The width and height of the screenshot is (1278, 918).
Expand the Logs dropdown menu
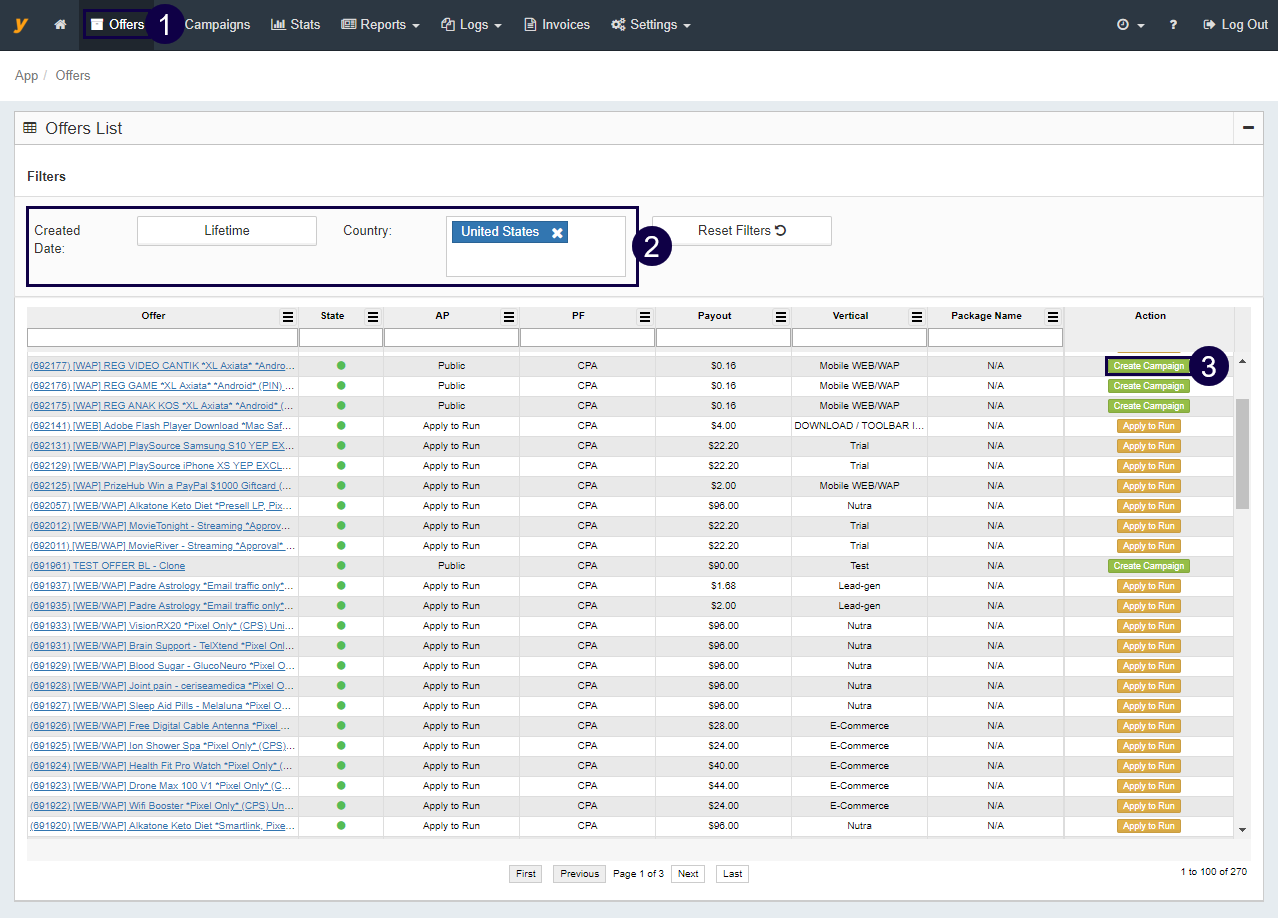coord(471,25)
